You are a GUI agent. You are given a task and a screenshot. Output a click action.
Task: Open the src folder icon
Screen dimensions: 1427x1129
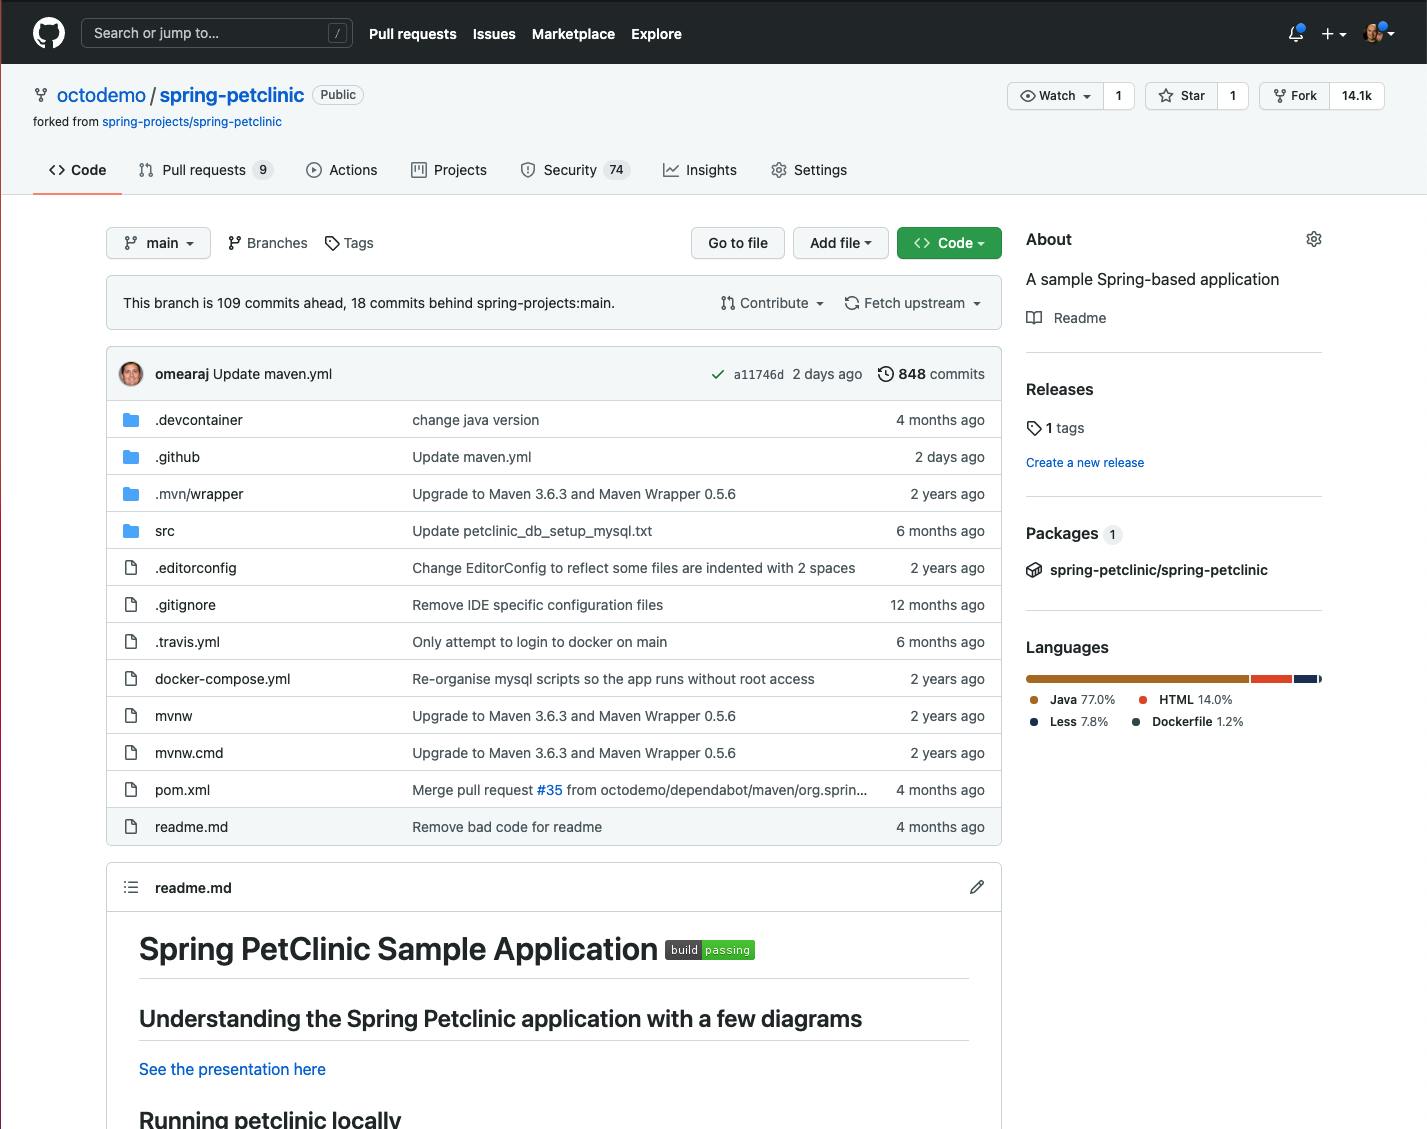pyautogui.click(x=131, y=530)
